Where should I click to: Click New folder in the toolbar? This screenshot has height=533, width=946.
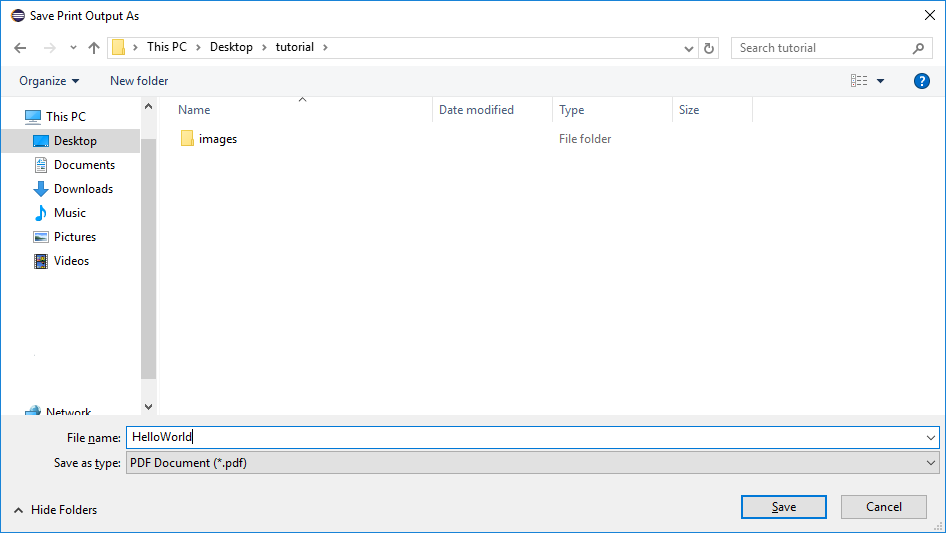(x=139, y=81)
